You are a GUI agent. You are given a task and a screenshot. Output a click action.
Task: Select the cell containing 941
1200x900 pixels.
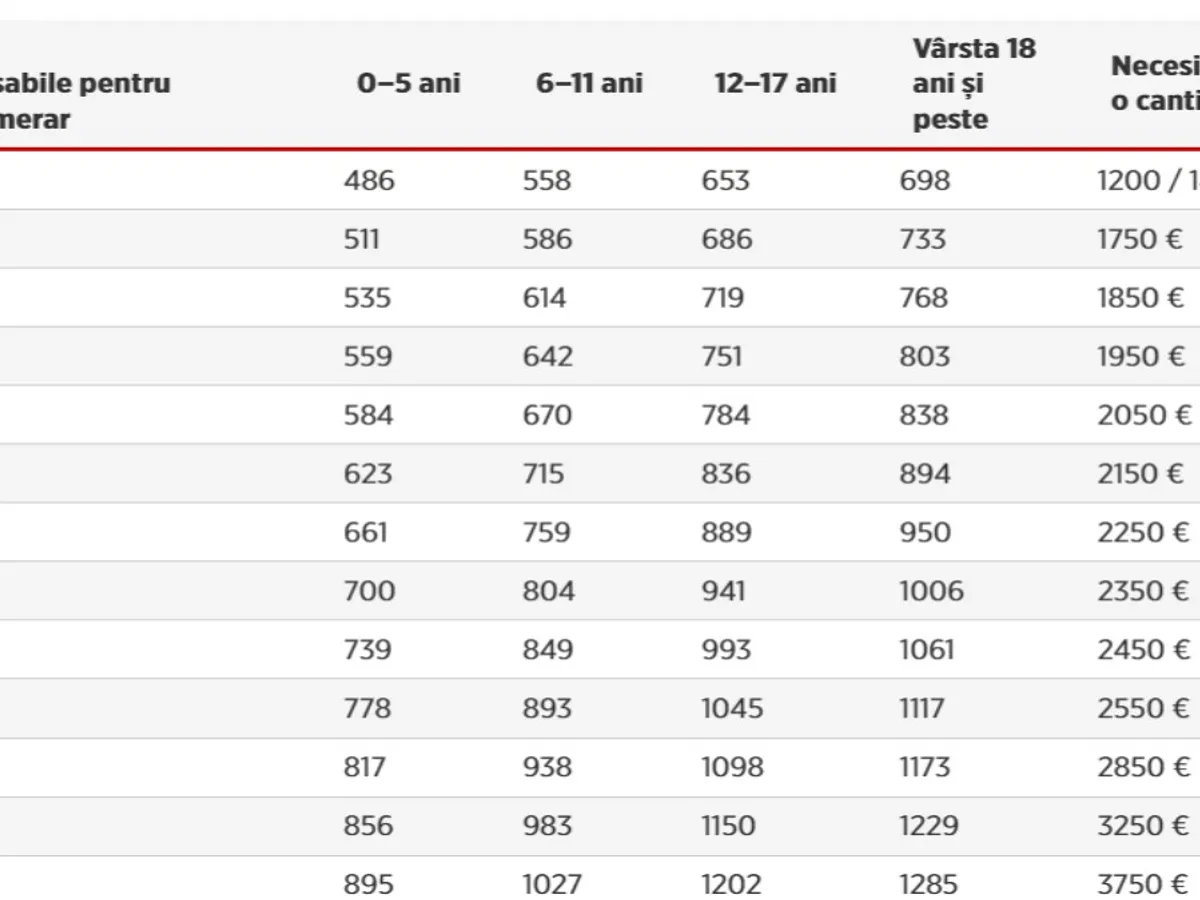pos(723,591)
